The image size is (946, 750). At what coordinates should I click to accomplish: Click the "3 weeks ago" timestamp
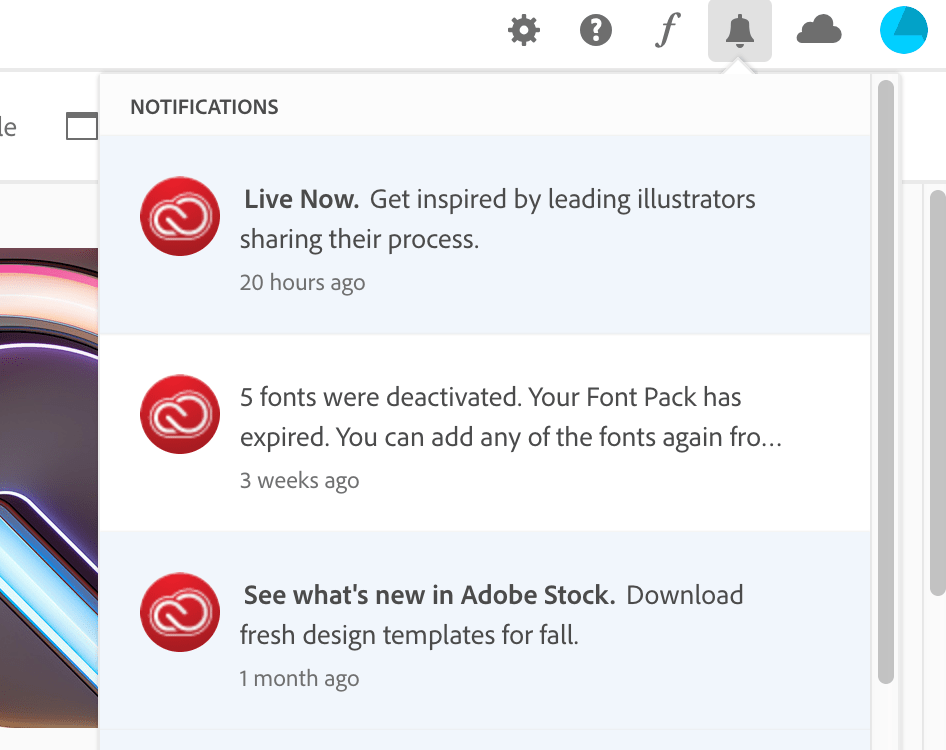point(299,480)
